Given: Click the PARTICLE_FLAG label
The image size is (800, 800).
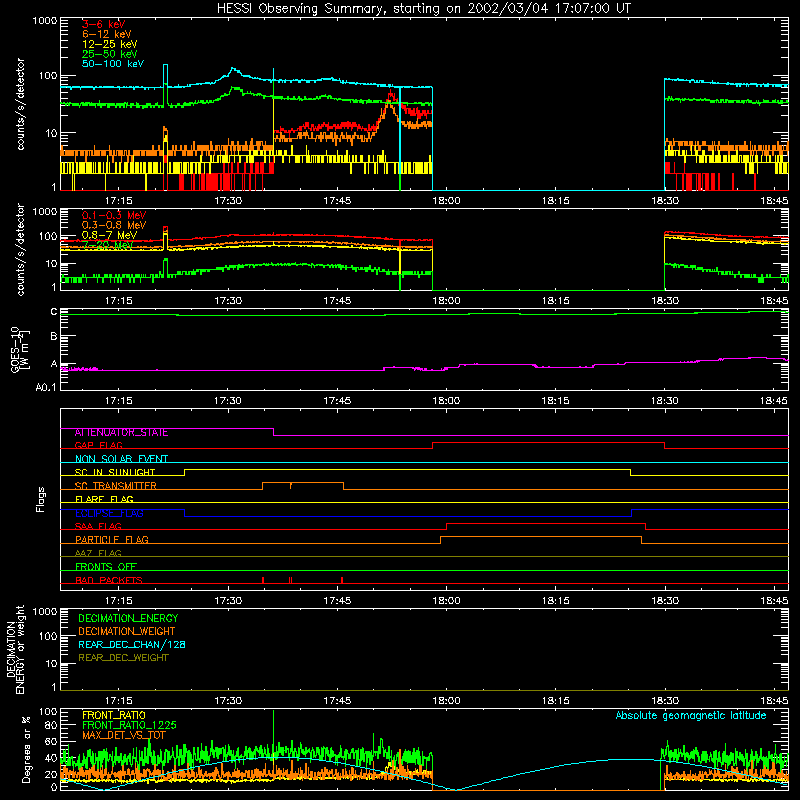Looking at the screenshot, I should 112,540.
